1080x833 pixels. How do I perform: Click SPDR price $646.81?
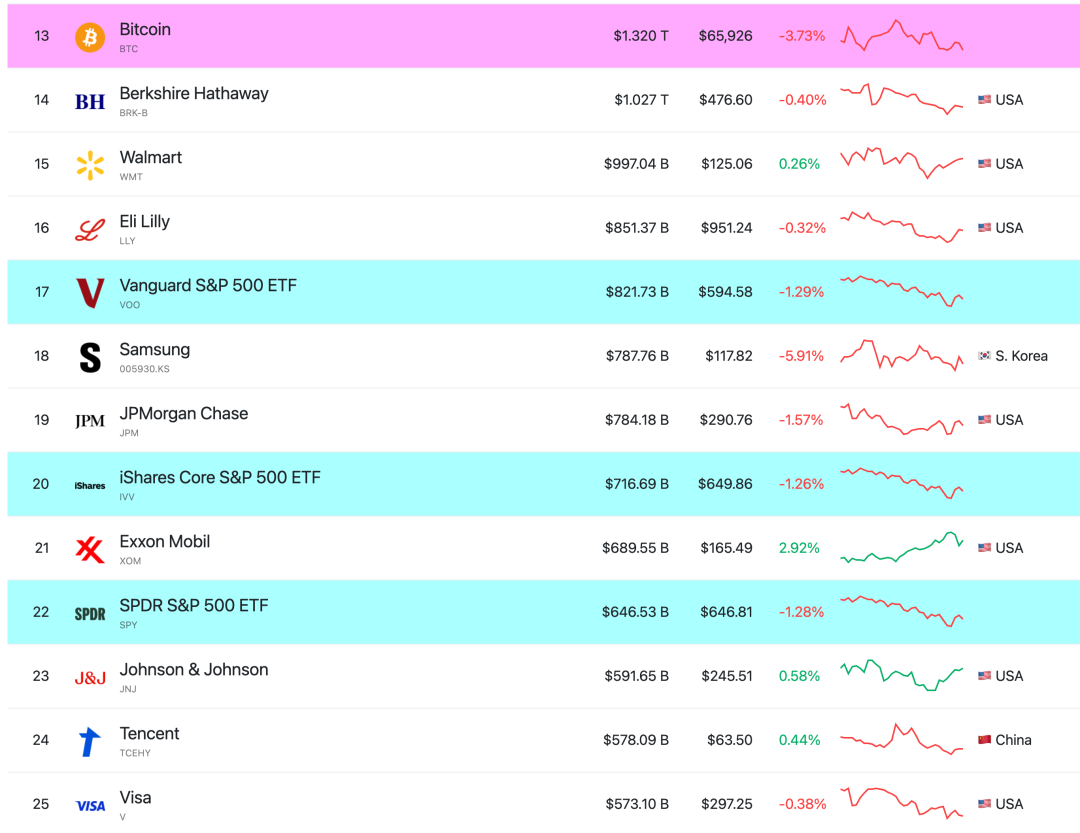[x=726, y=612]
